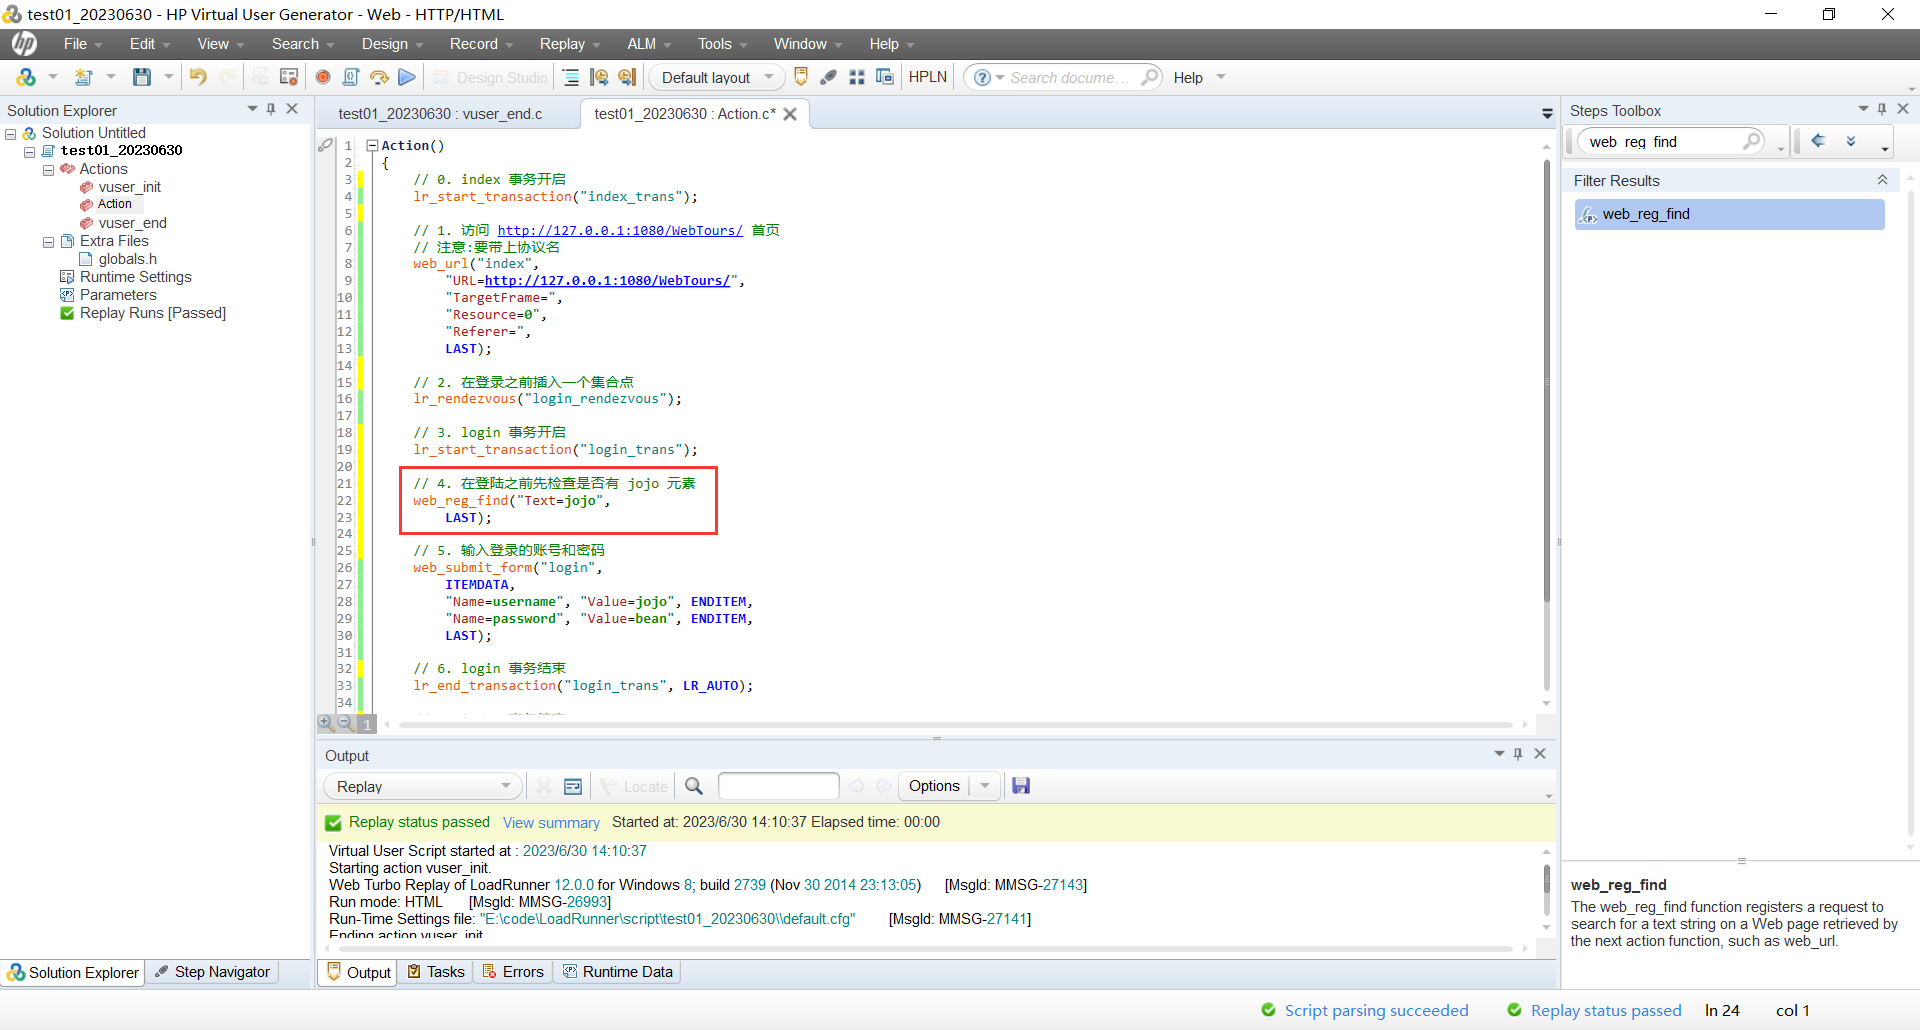Image resolution: width=1920 pixels, height=1030 pixels.
Task: Select web_reg_find in Filter Results
Action: pos(1729,214)
